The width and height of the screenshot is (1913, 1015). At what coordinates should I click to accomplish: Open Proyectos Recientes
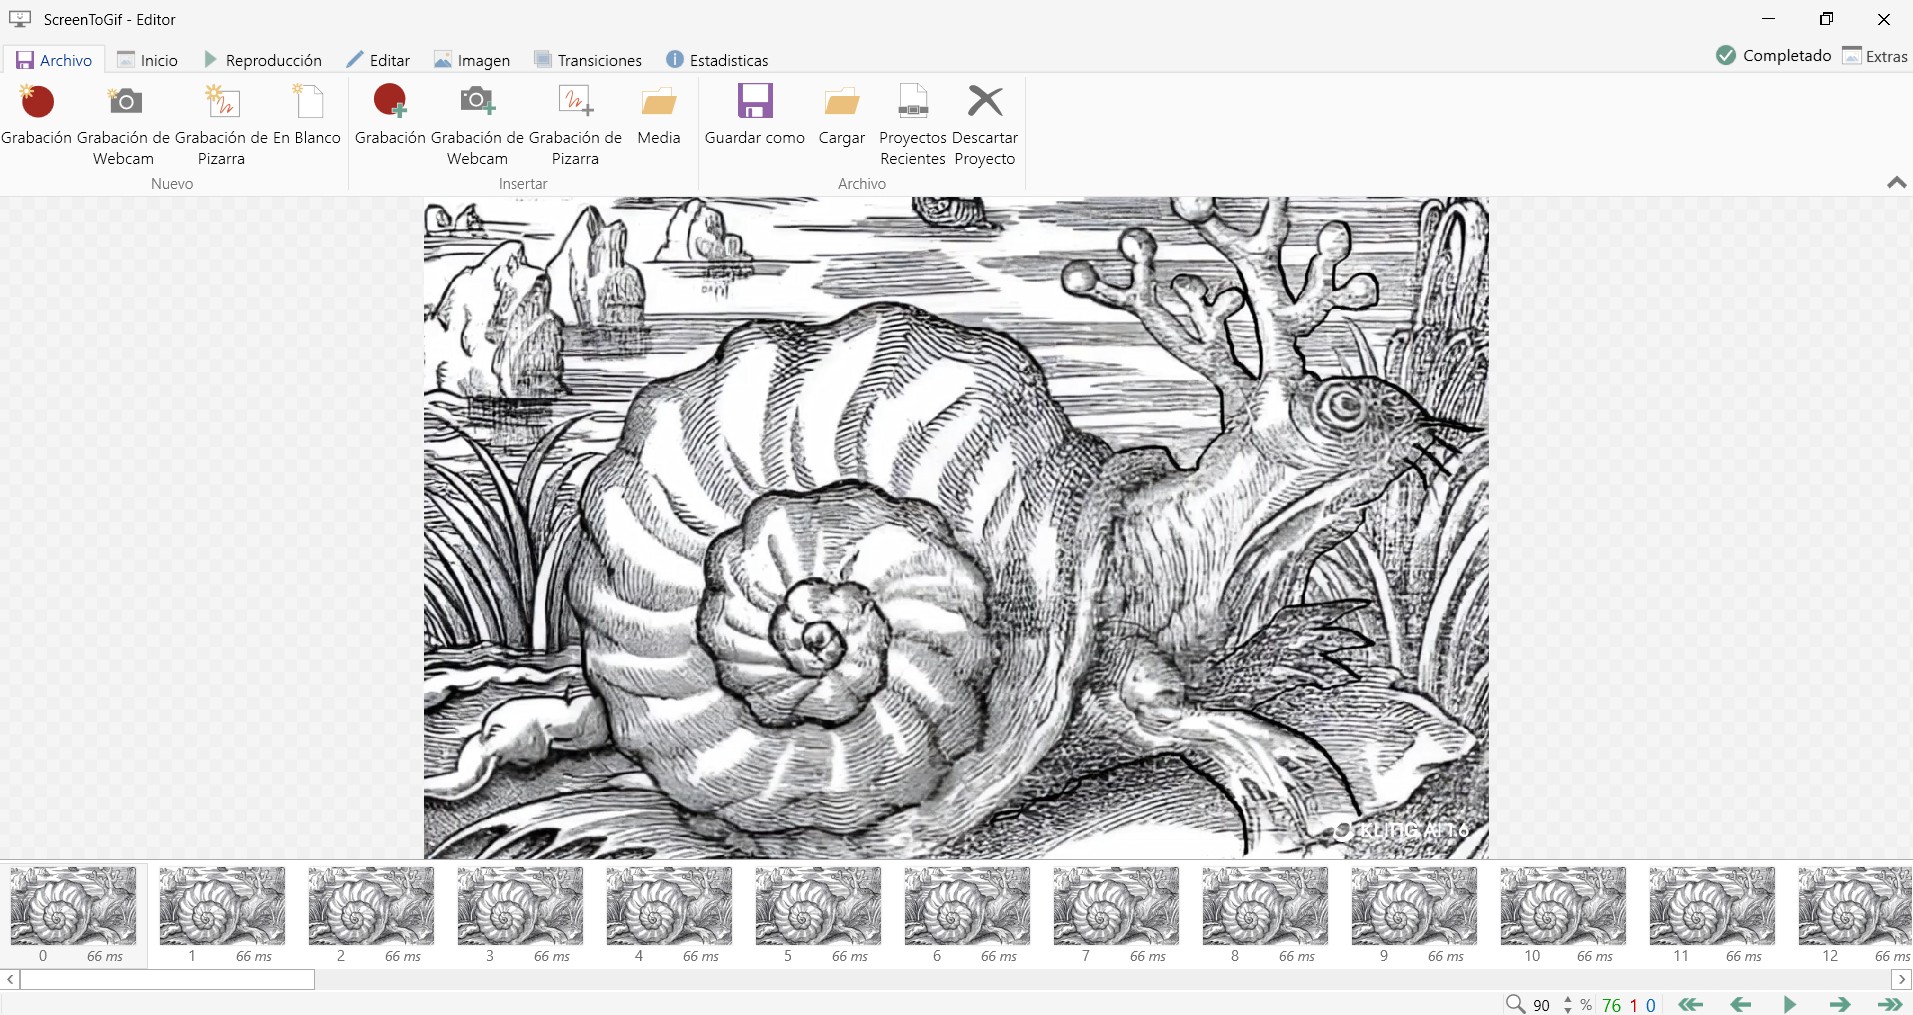[913, 124]
